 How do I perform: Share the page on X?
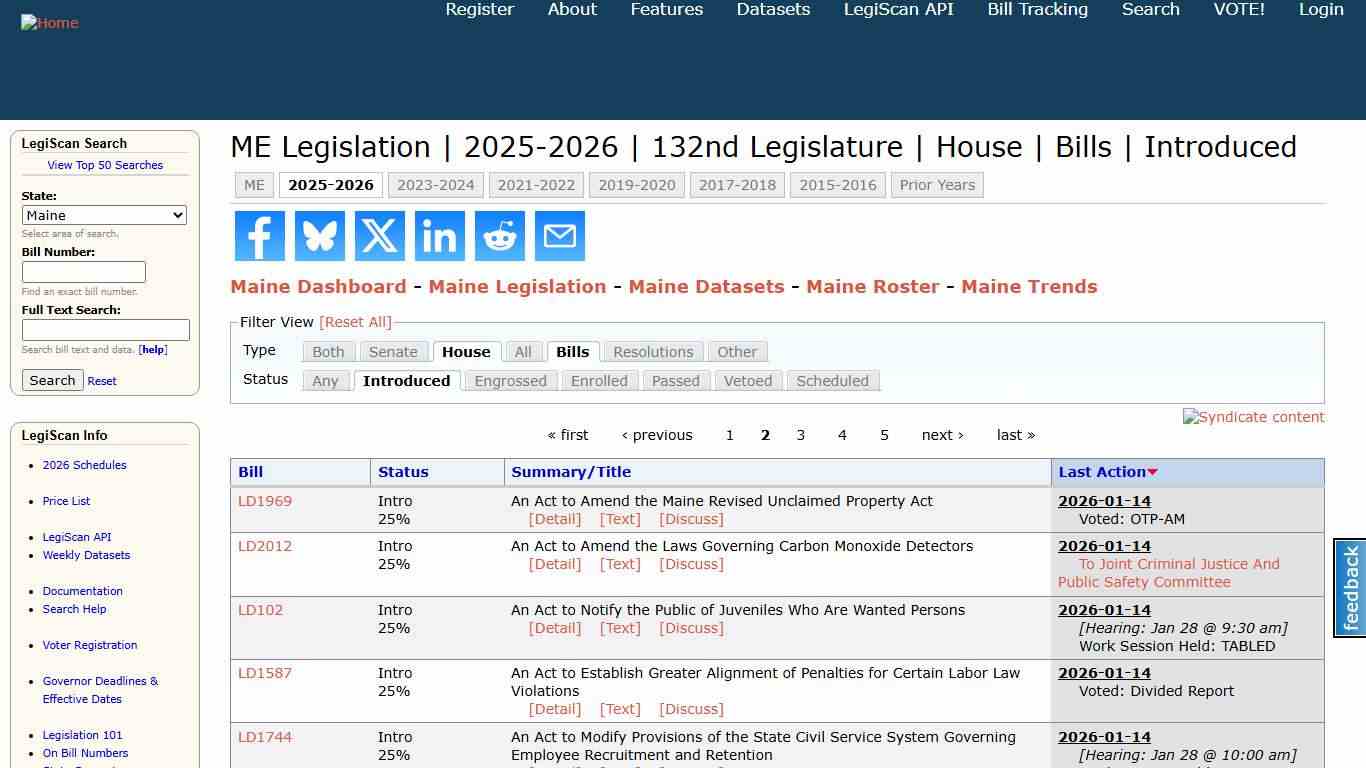click(x=379, y=236)
